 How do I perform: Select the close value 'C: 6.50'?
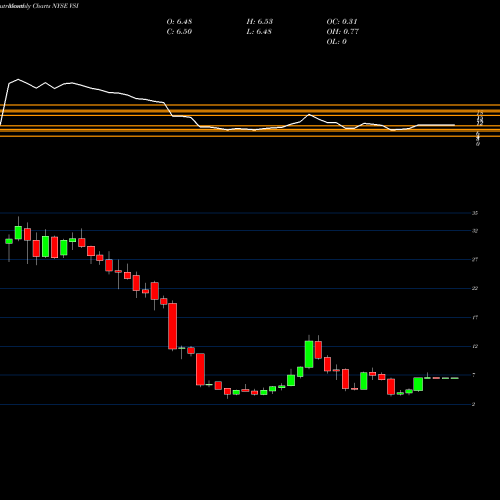179,32
